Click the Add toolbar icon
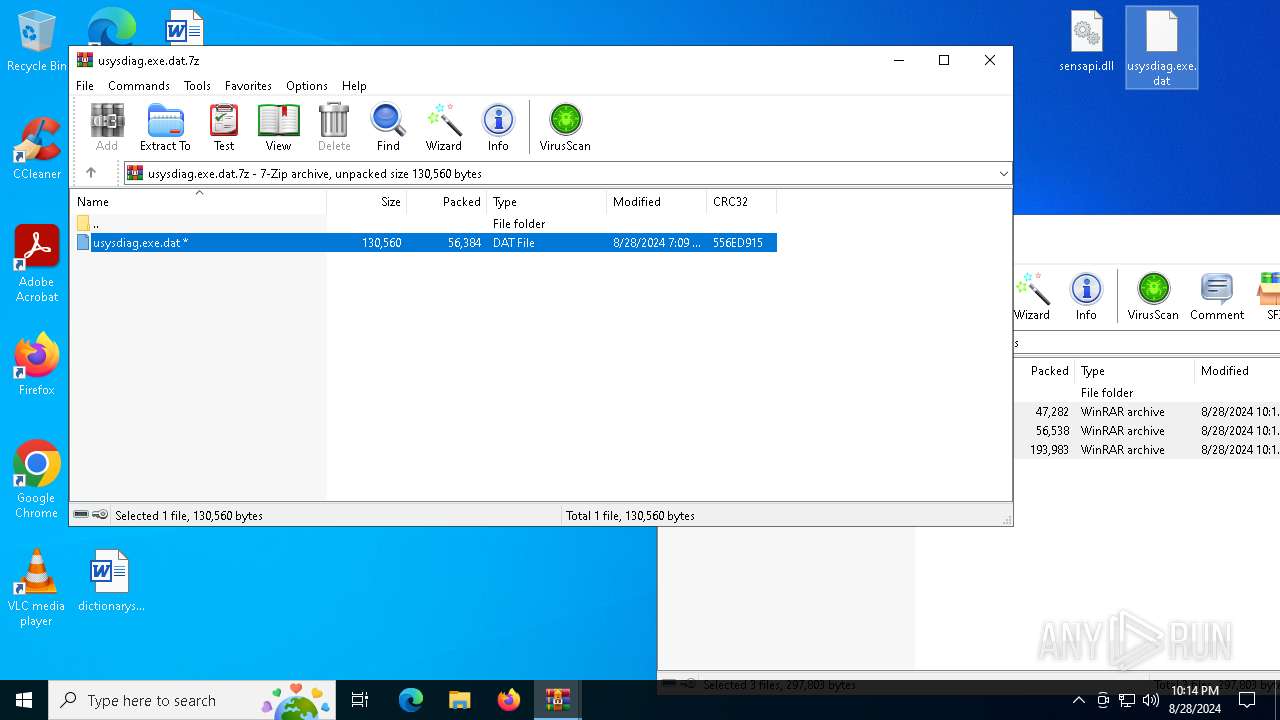 [107, 128]
